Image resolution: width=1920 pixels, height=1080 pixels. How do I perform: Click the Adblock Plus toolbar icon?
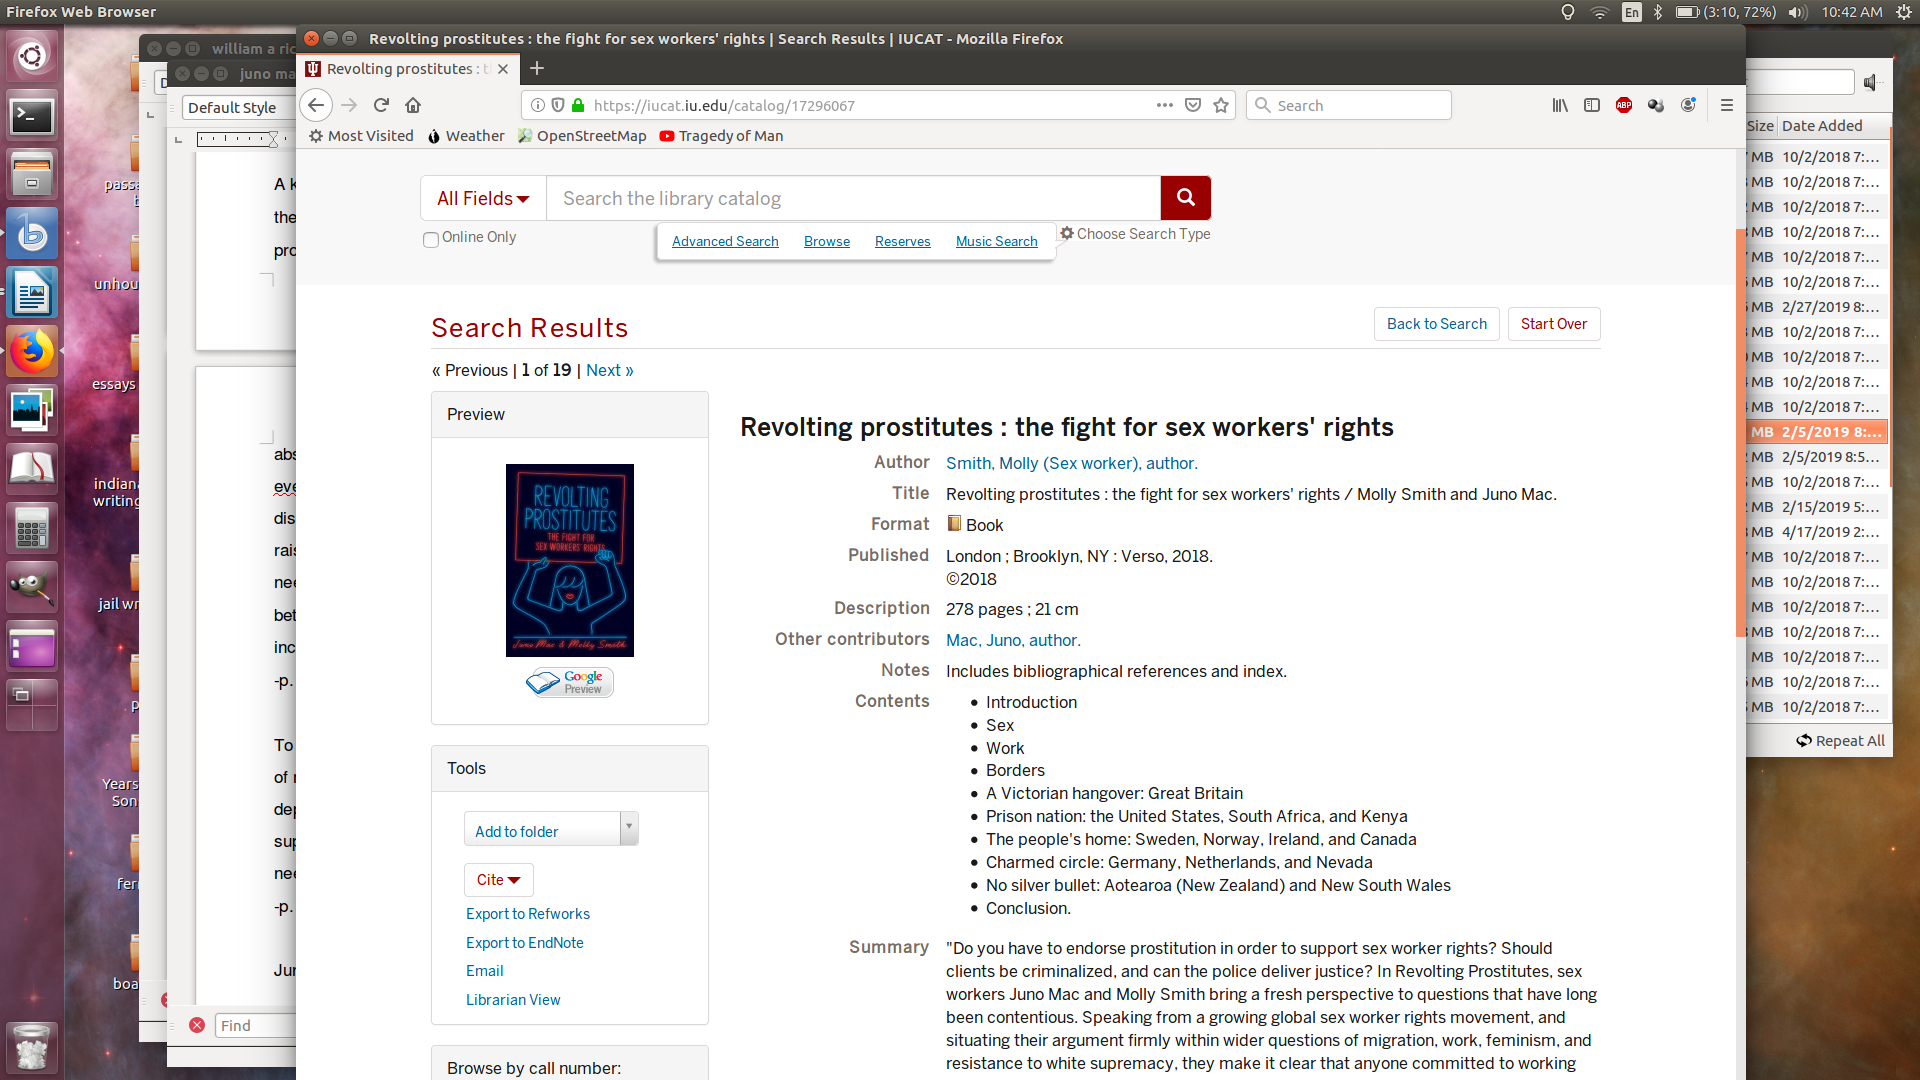pos(1624,105)
